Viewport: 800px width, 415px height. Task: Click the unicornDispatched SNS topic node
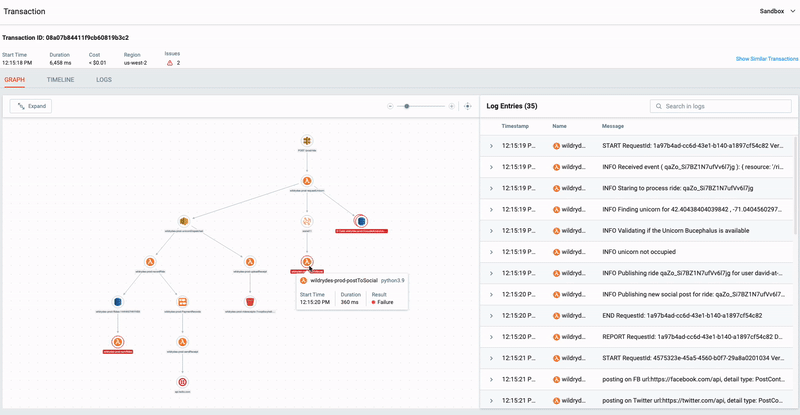point(184,221)
